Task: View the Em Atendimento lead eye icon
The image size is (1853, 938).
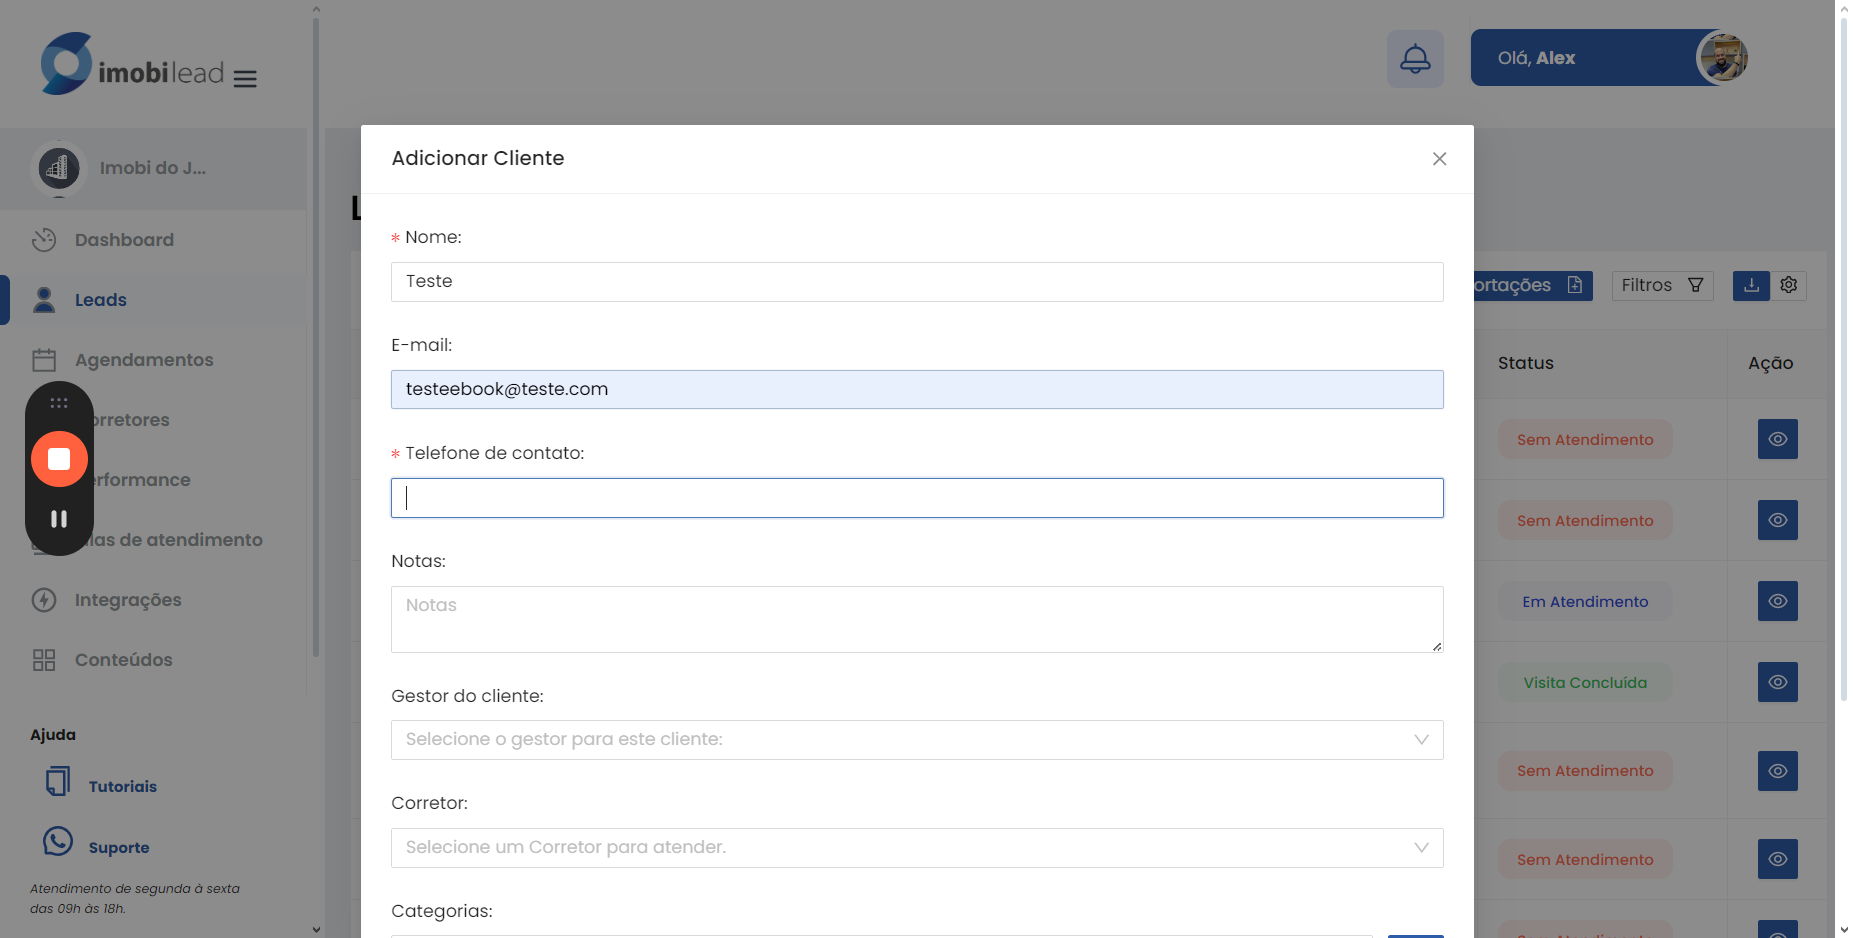Action: (x=1778, y=602)
